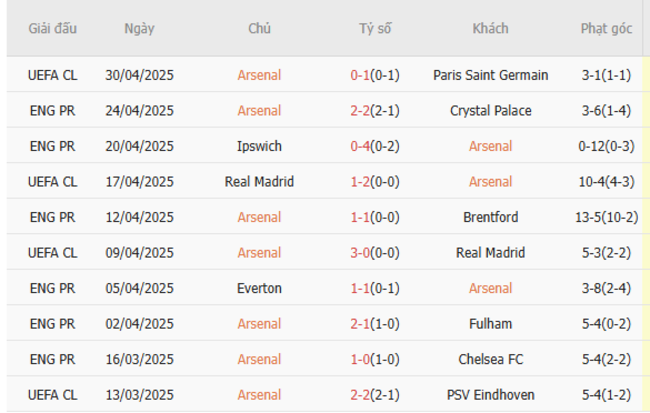Click the Everton home team name
Screen dimensions: 650x413
click(x=259, y=288)
